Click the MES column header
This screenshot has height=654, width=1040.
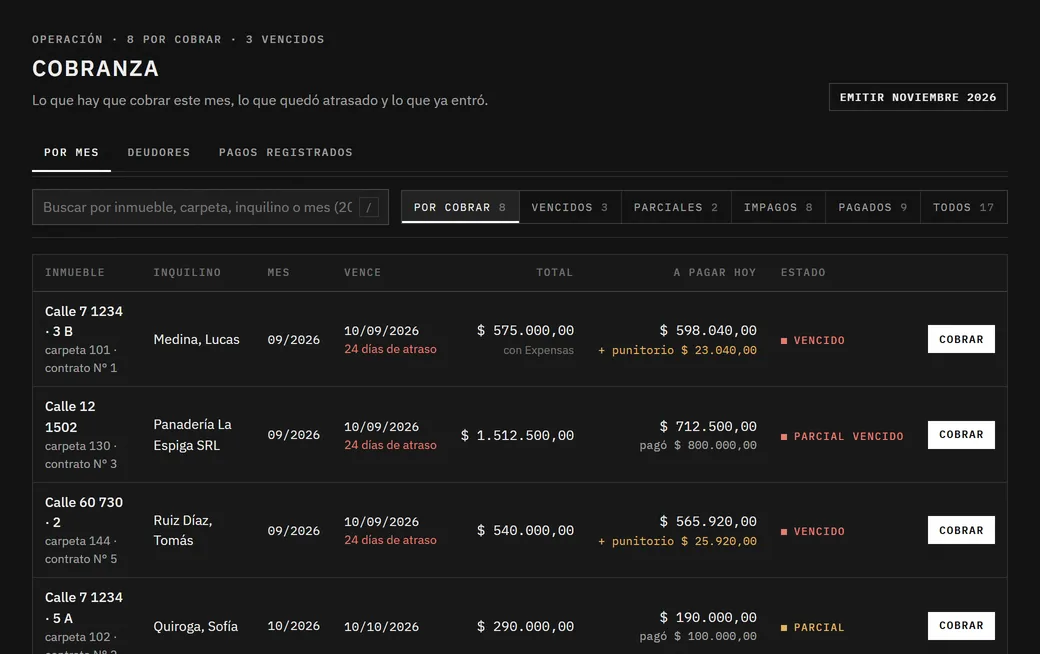pos(279,273)
